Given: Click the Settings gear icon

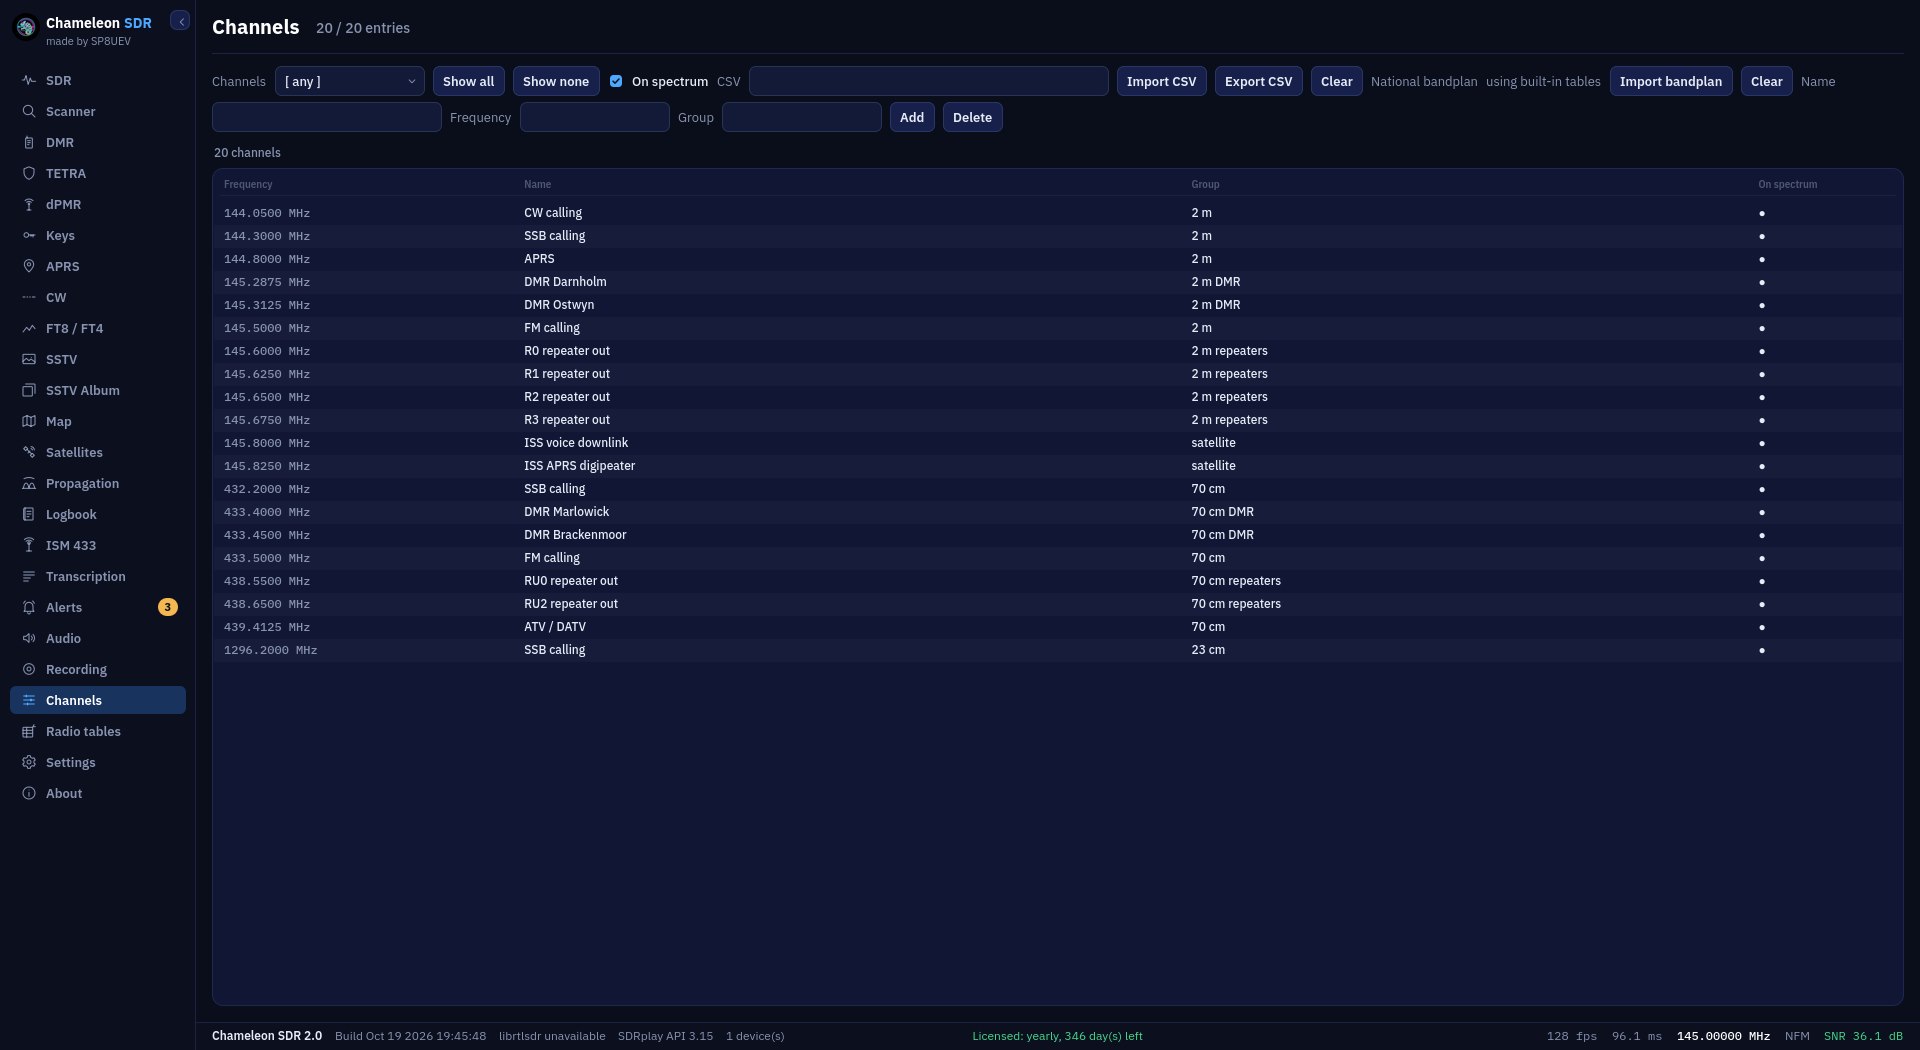Looking at the screenshot, I should [x=29, y=763].
